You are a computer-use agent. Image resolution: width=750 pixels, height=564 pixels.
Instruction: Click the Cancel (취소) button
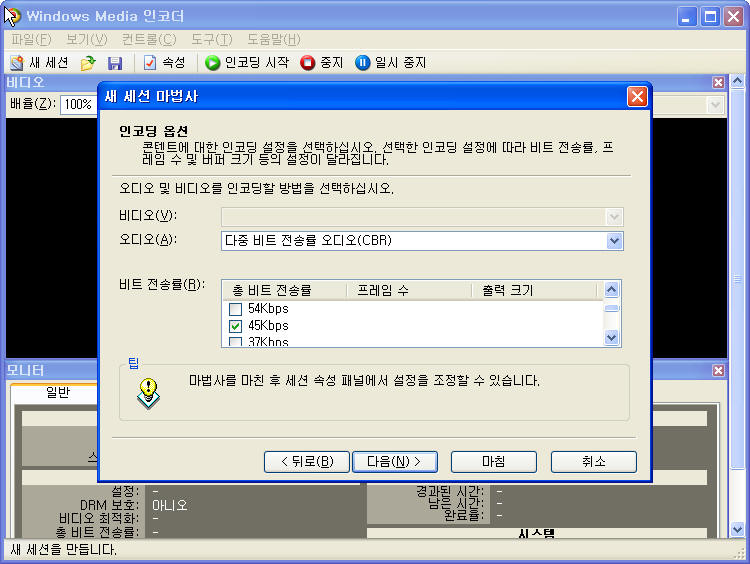tap(594, 462)
